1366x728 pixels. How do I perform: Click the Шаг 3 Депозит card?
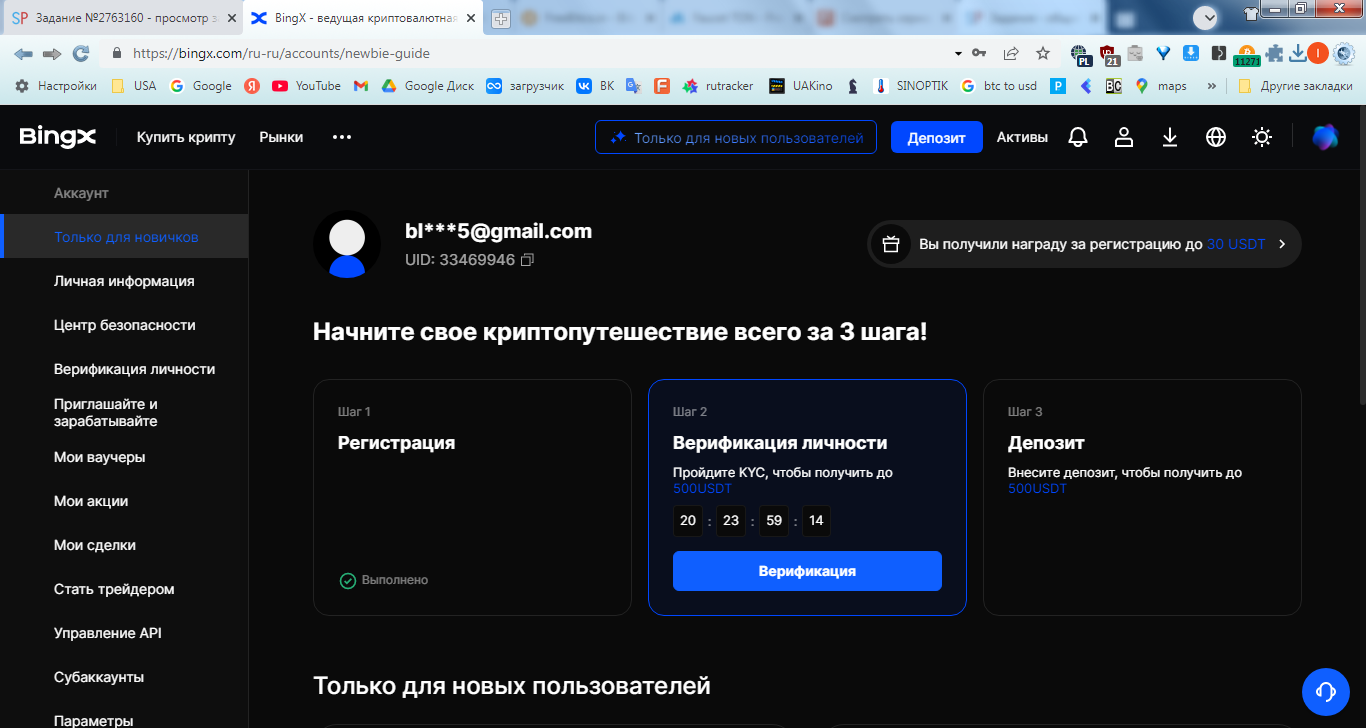(1142, 497)
